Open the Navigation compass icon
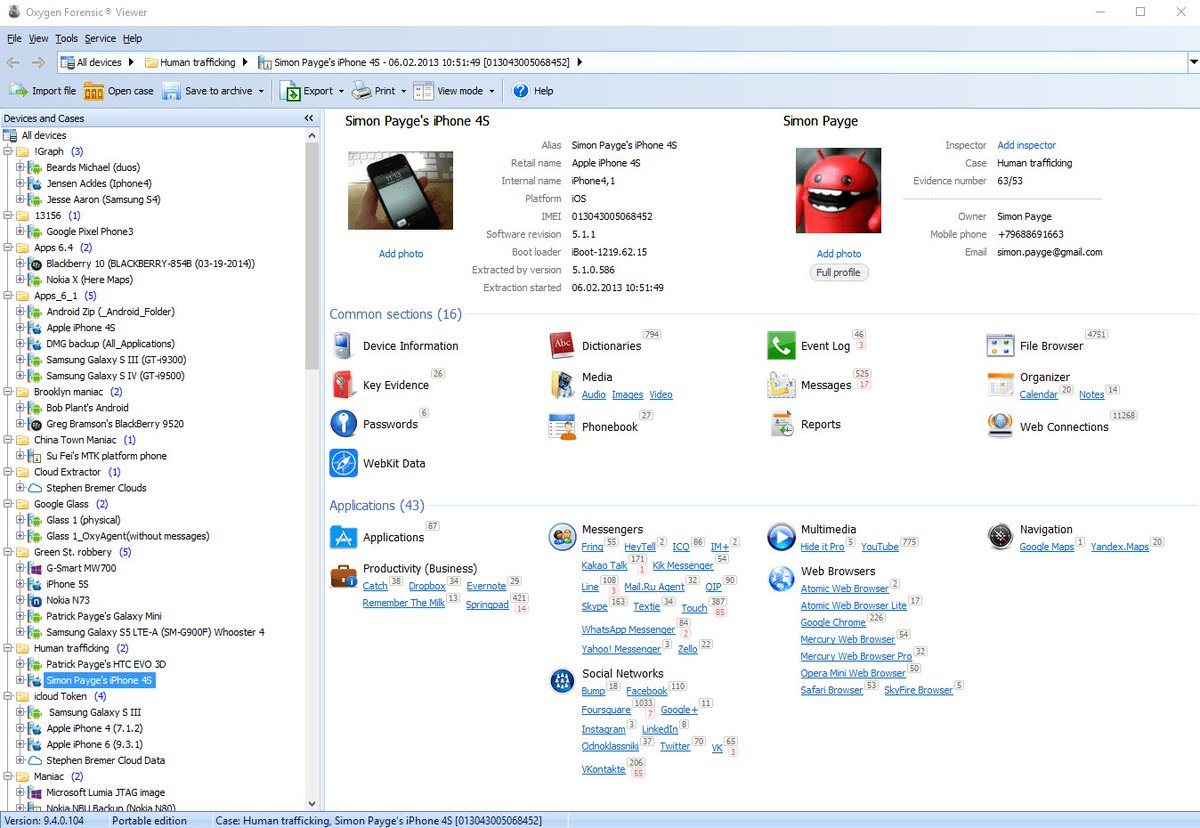The height and width of the screenshot is (828, 1200). click(x=1000, y=537)
